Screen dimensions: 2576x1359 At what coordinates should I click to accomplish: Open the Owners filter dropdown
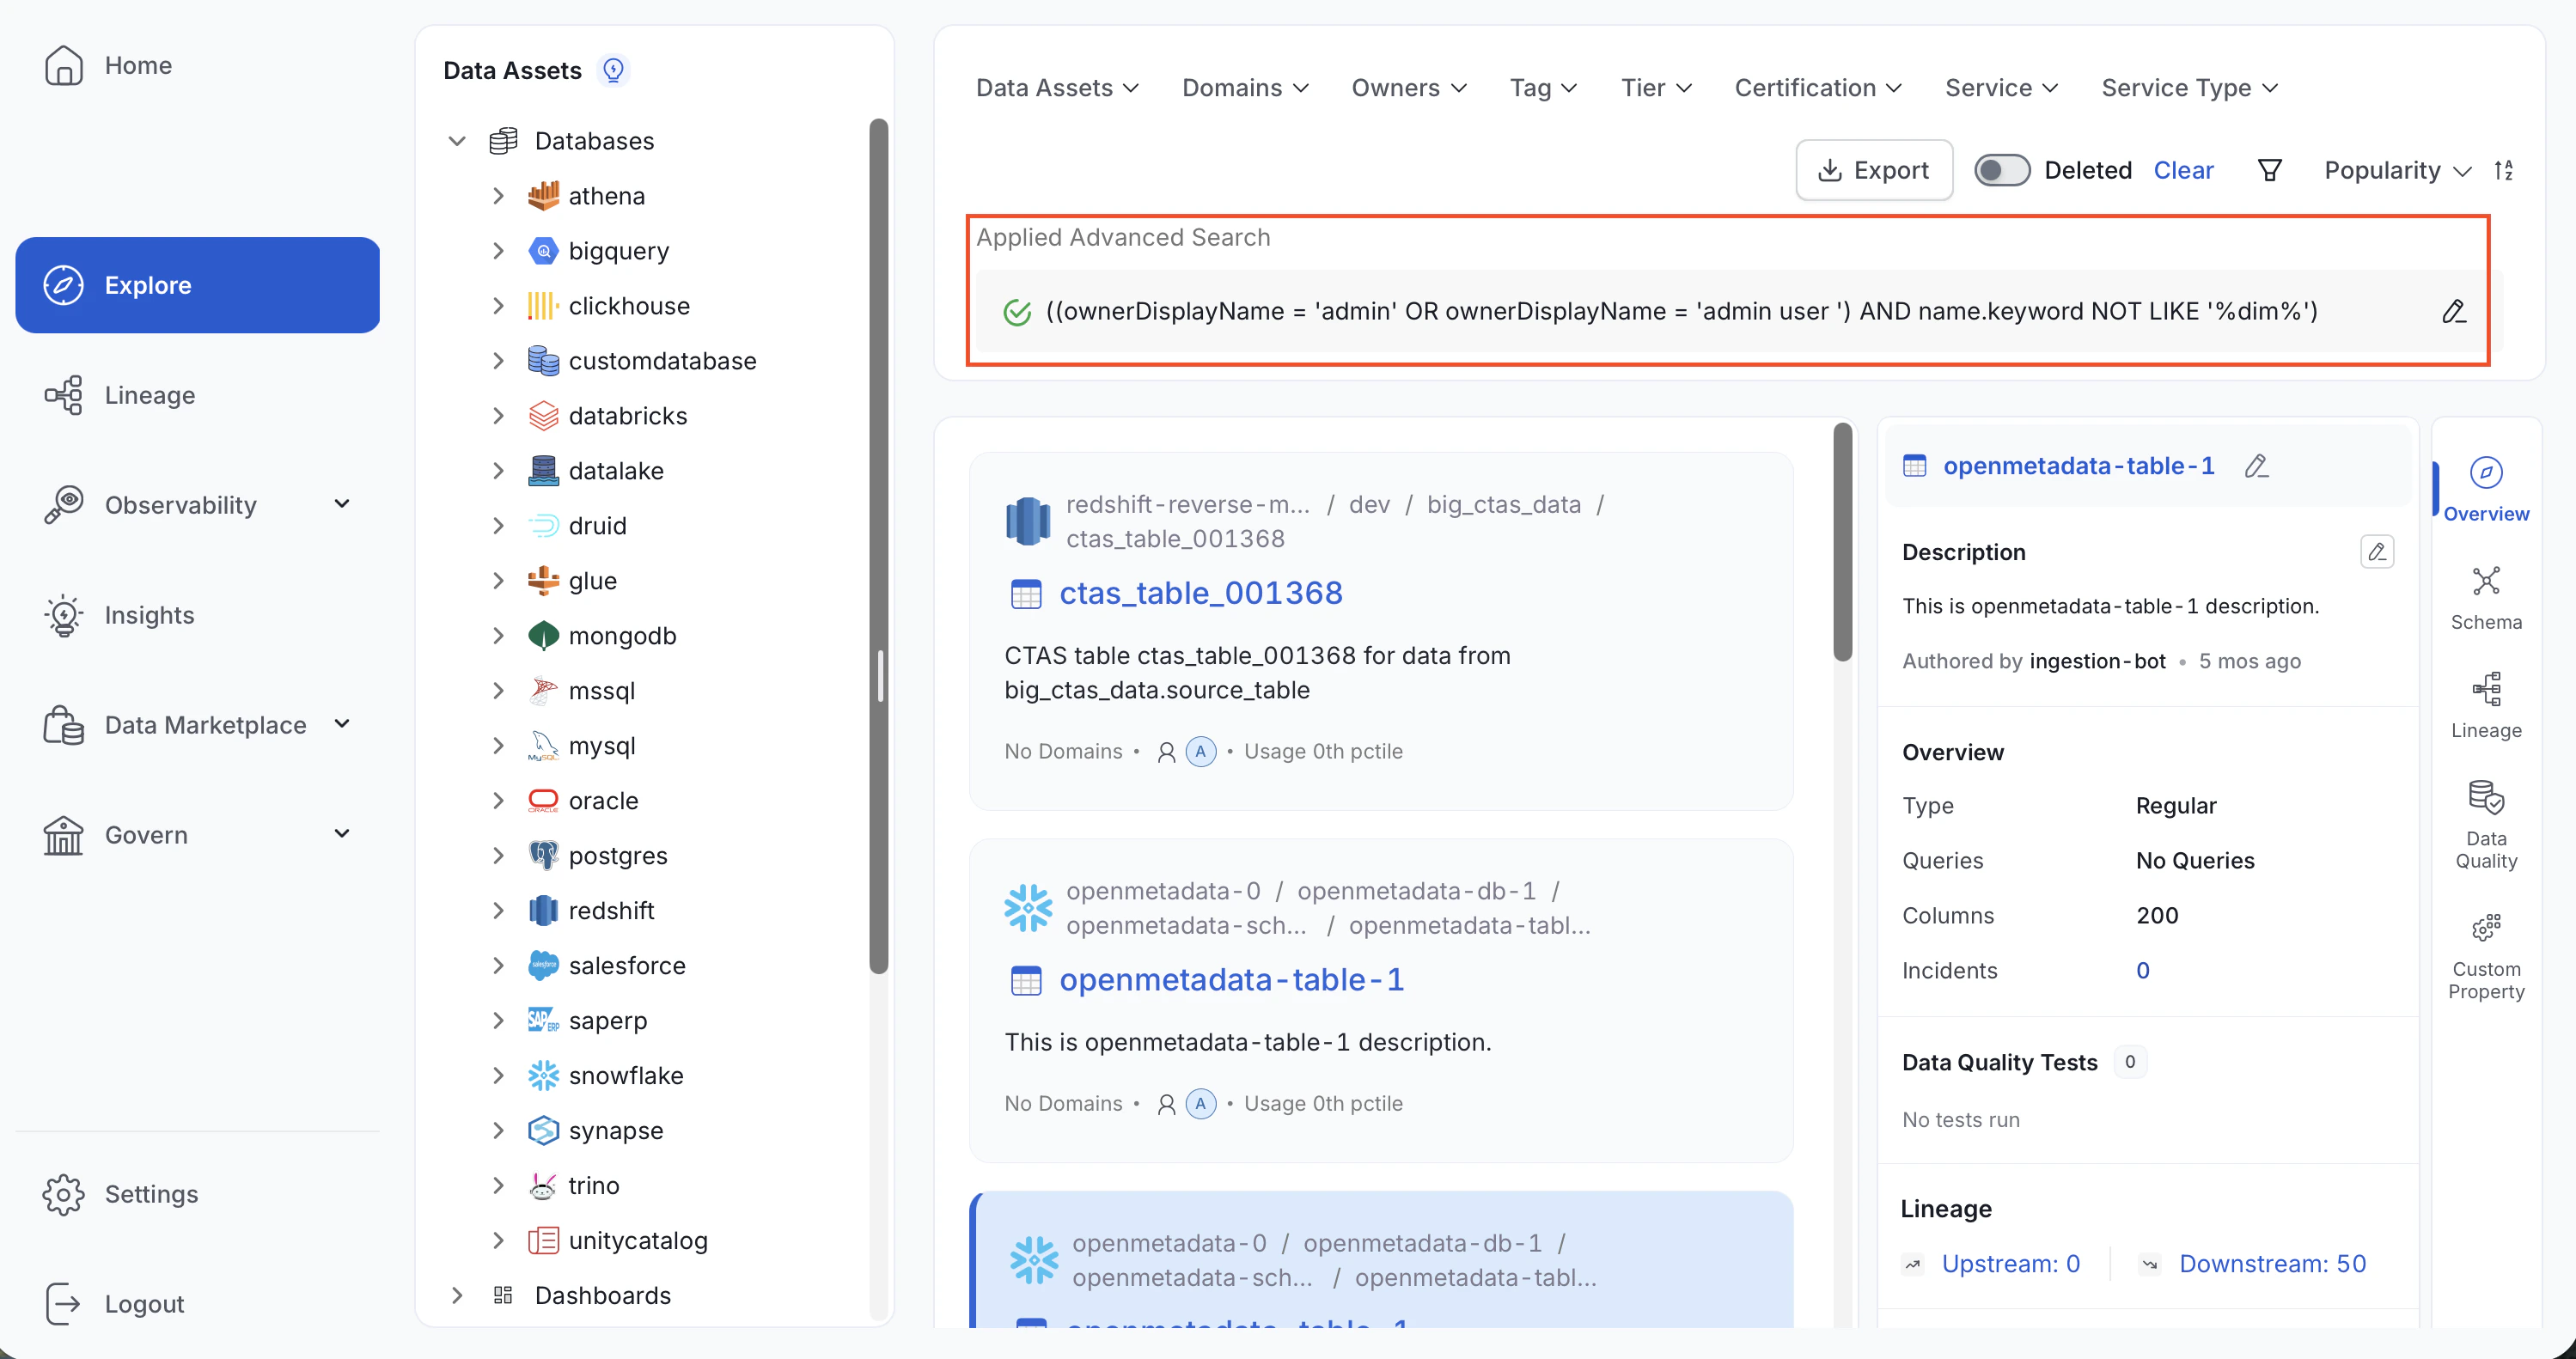[1409, 88]
